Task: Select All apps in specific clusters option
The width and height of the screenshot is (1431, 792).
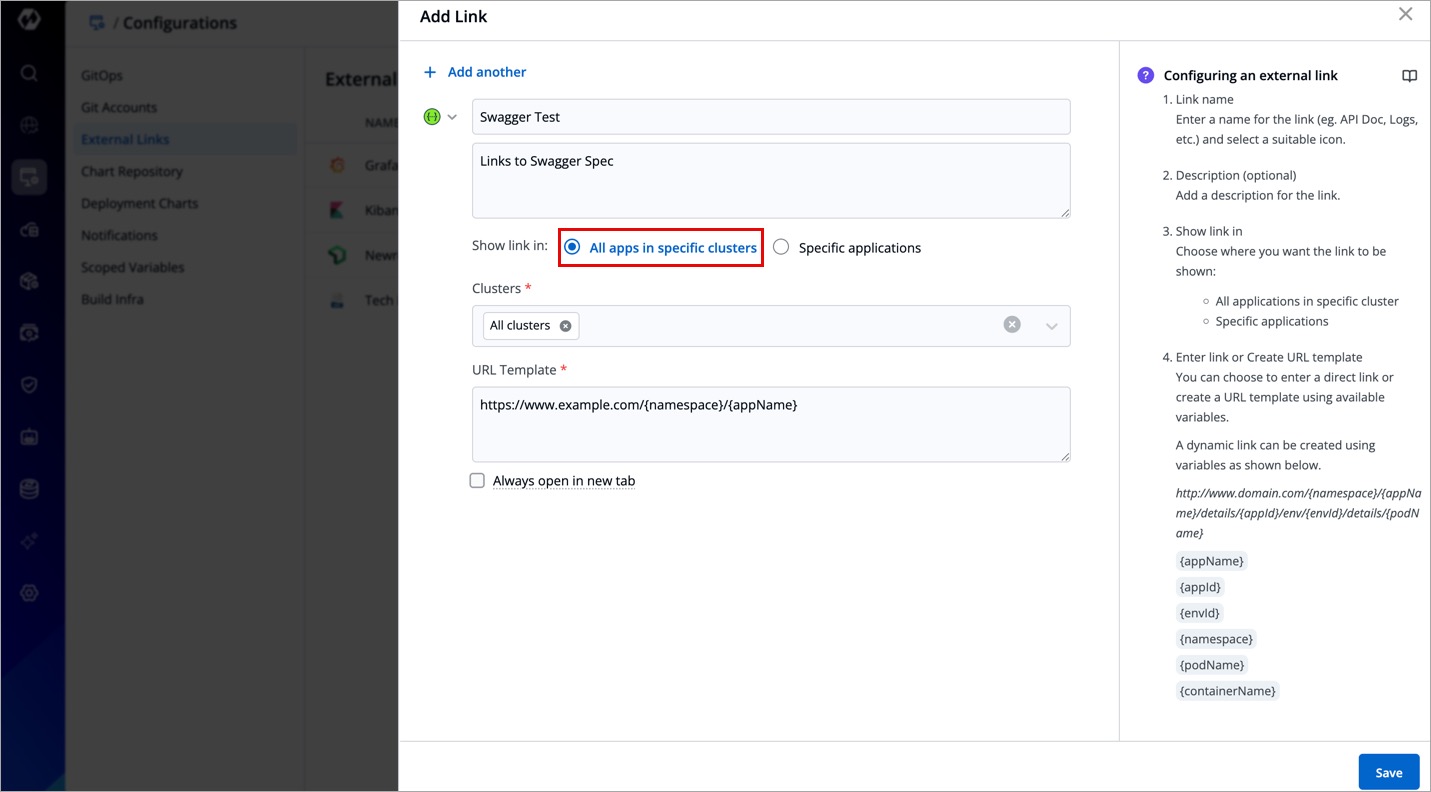Action: [x=572, y=248]
